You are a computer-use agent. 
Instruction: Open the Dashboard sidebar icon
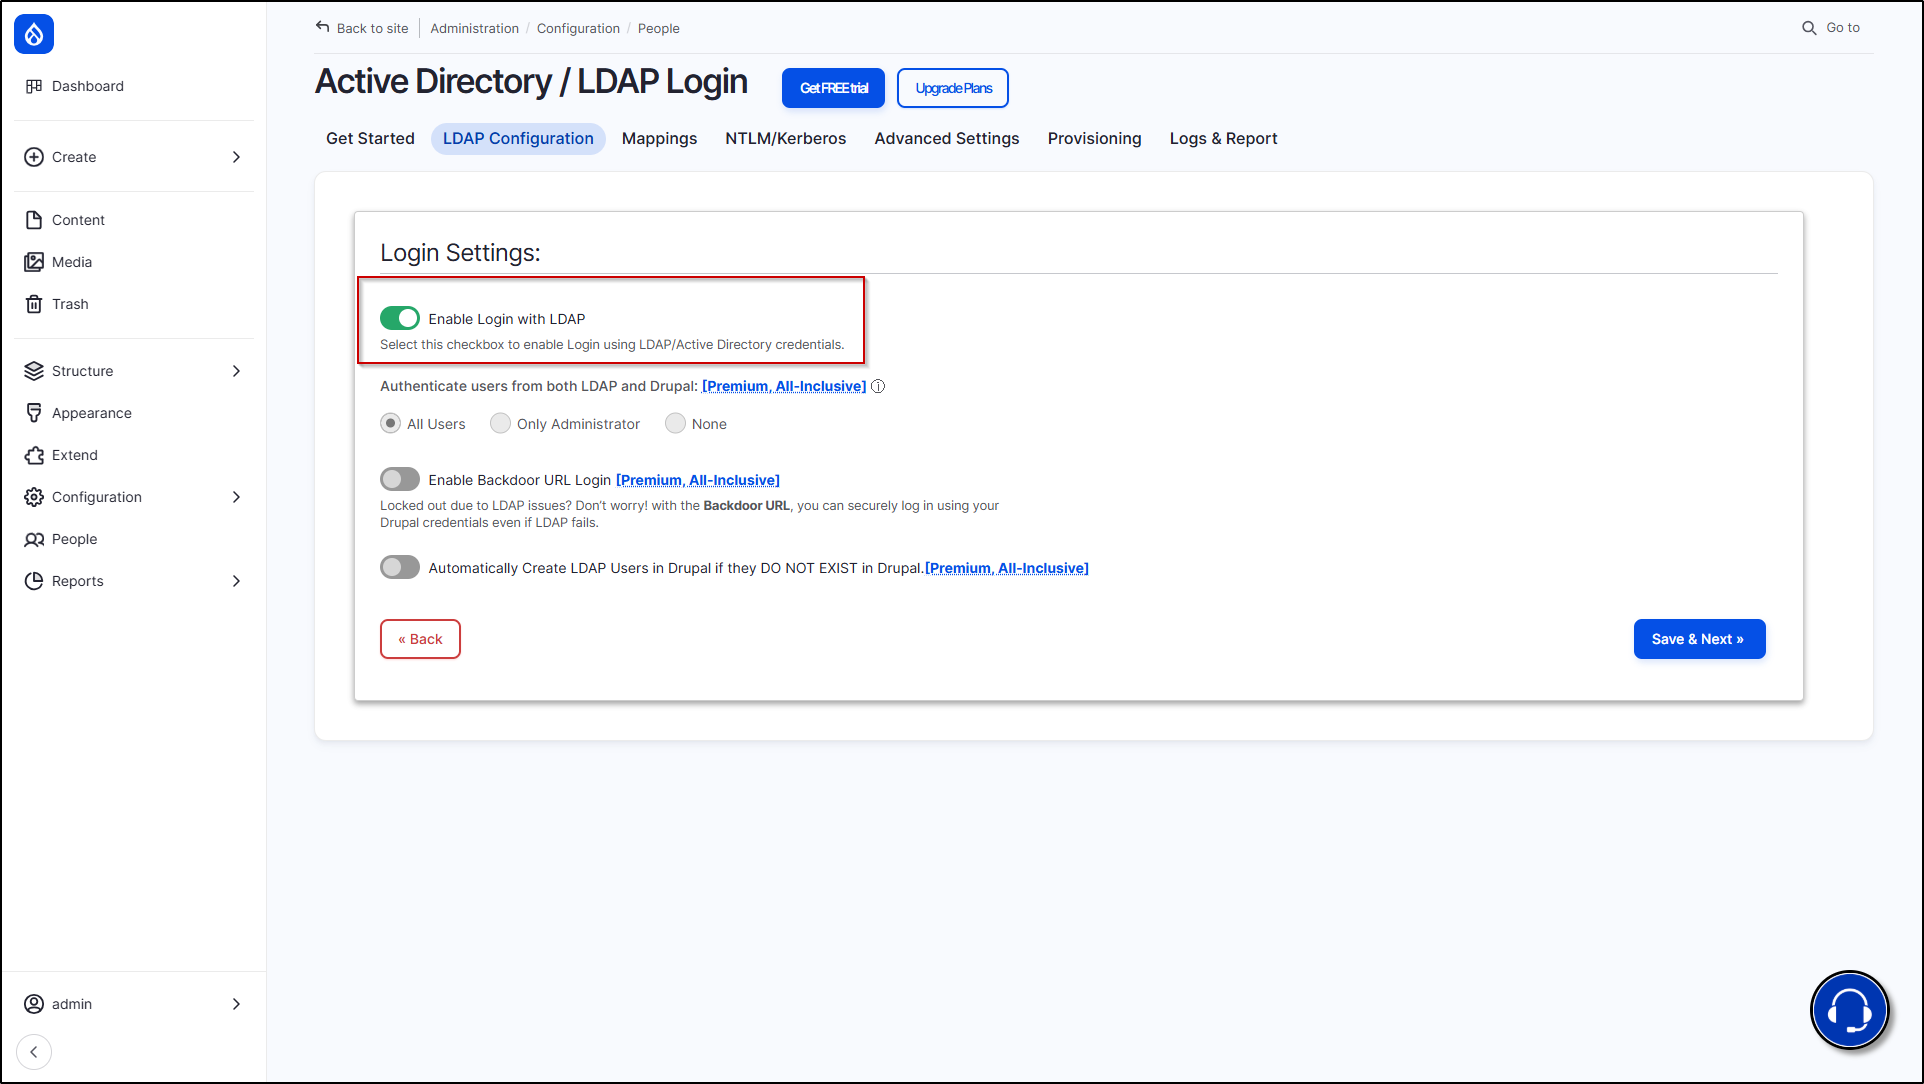click(x=34, y=86)
